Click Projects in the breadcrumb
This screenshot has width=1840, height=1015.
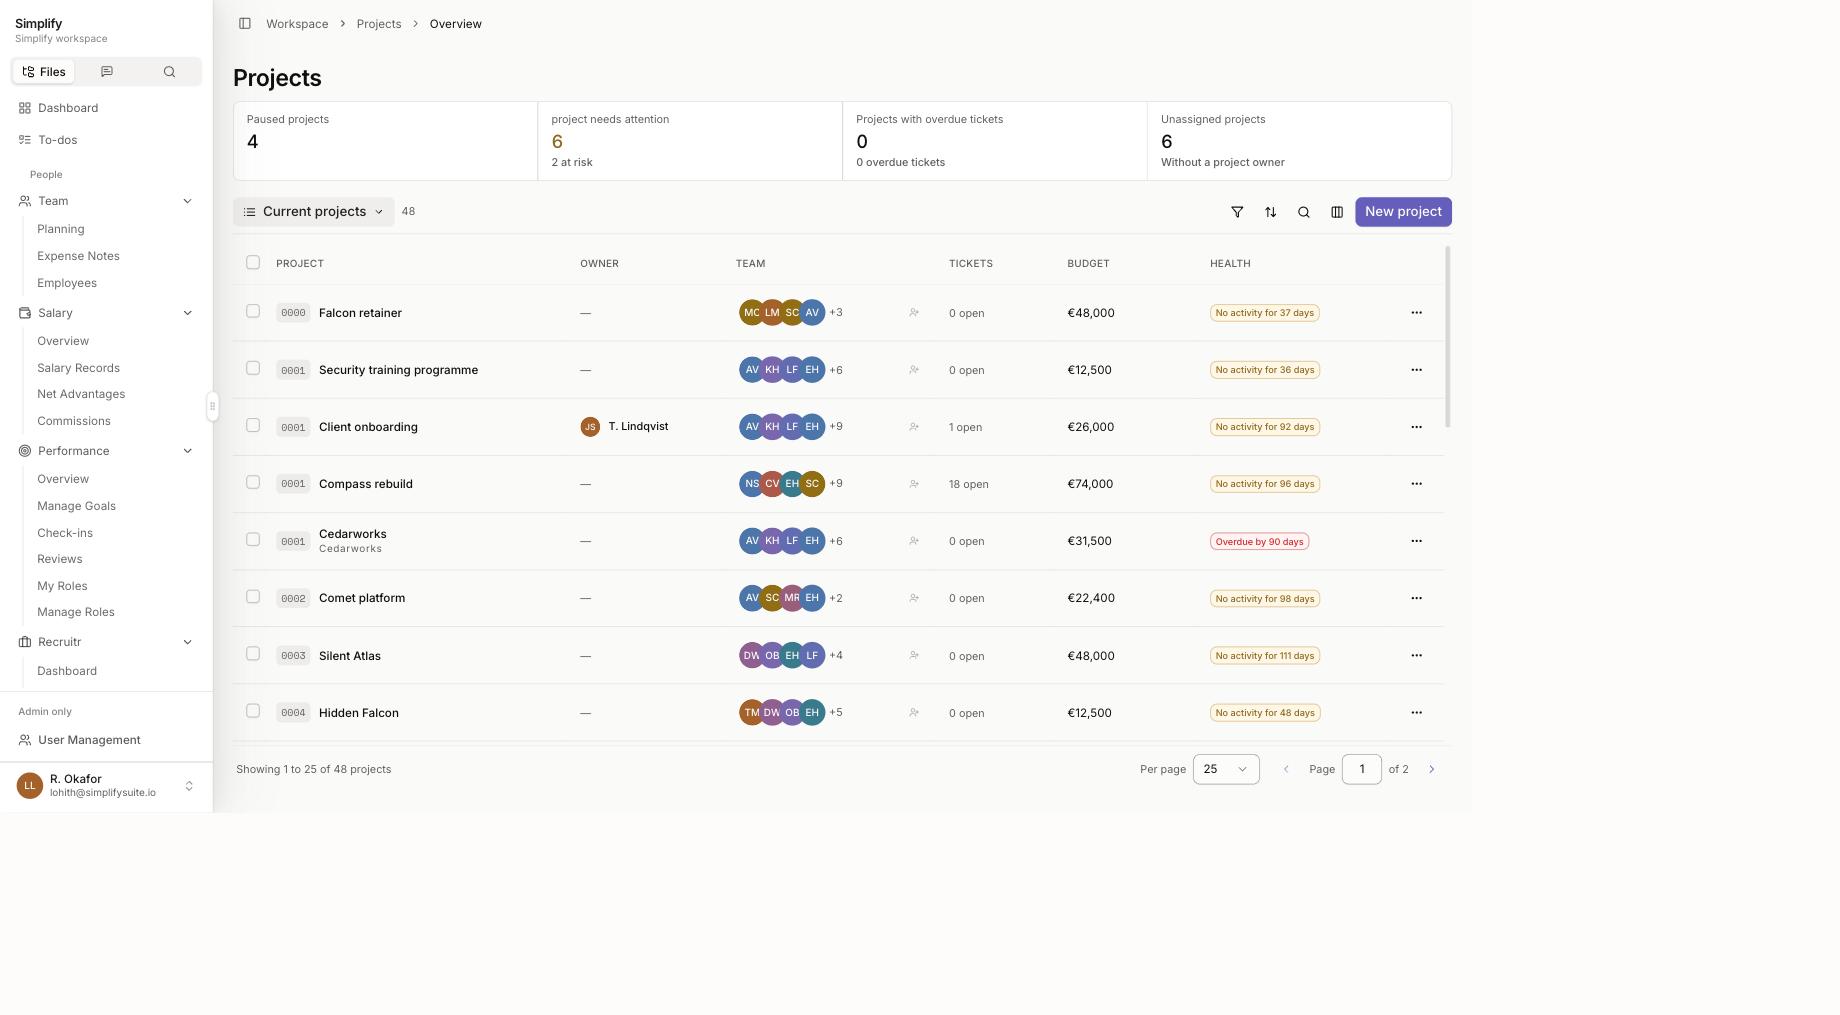pos(379,24)
